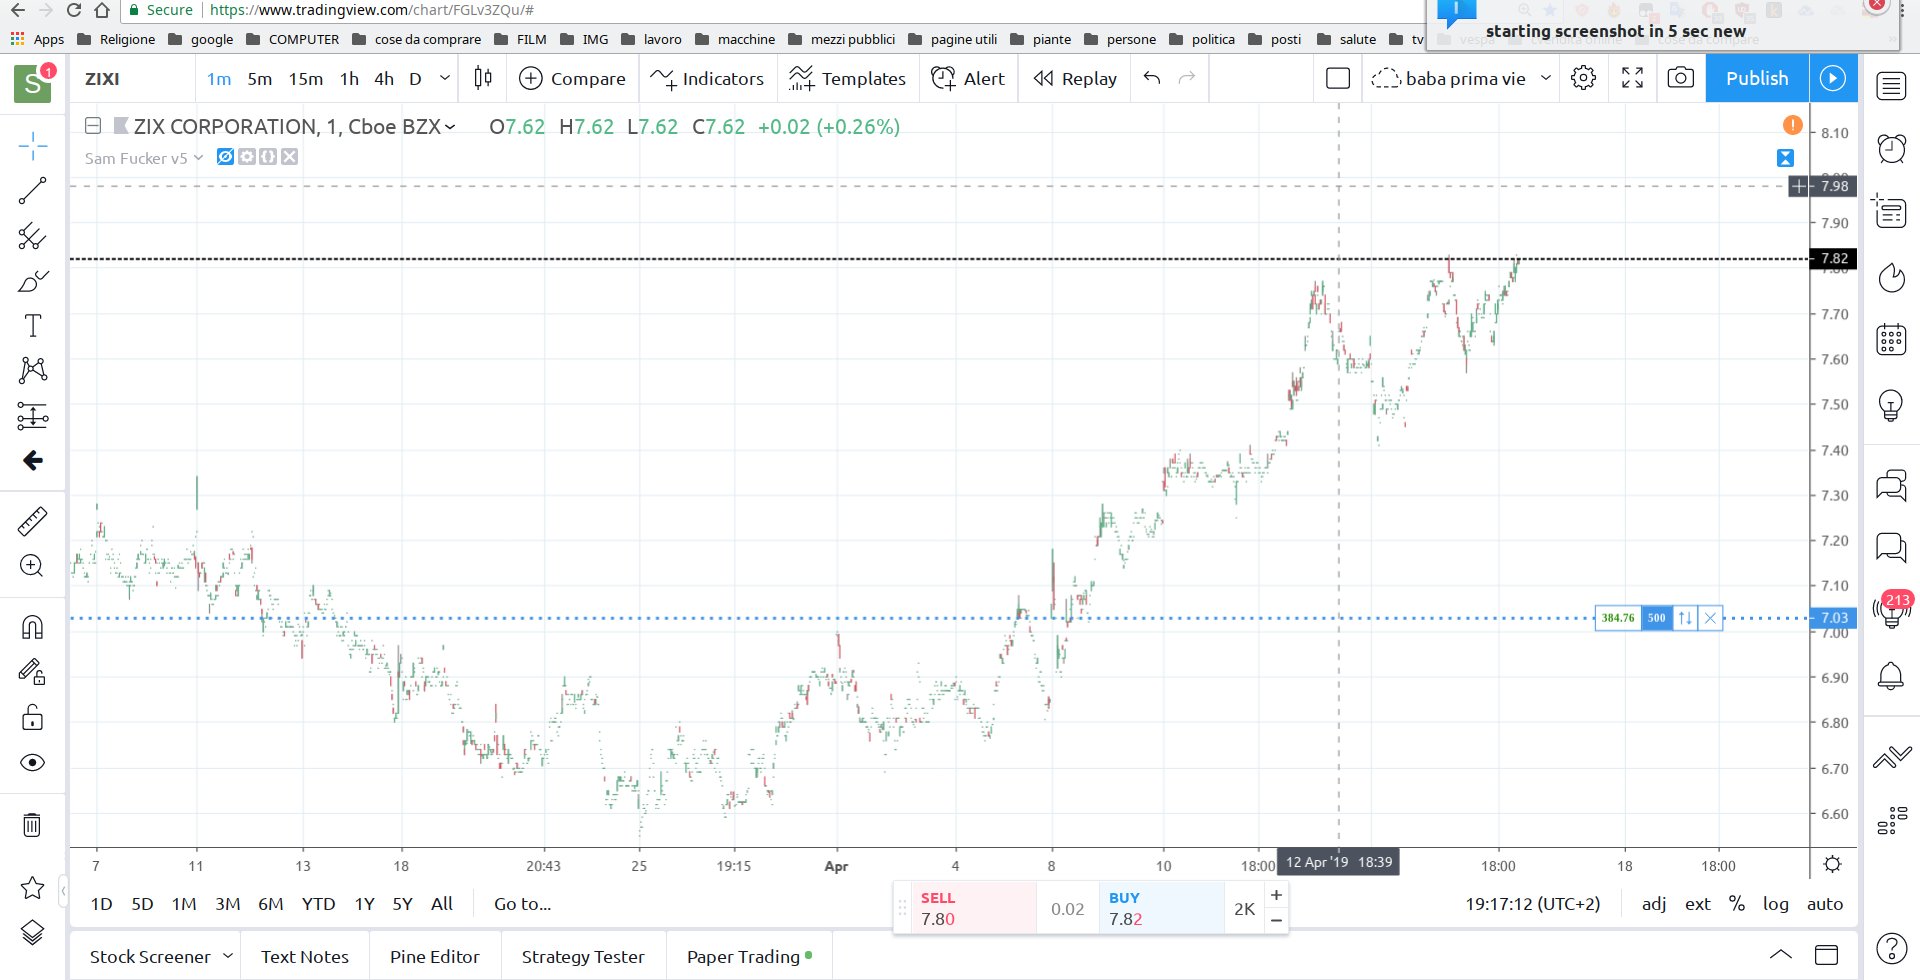Switch to 4h timeframe
The image size is (1920, 980).
pyautogui.click(x=384, y=78)
